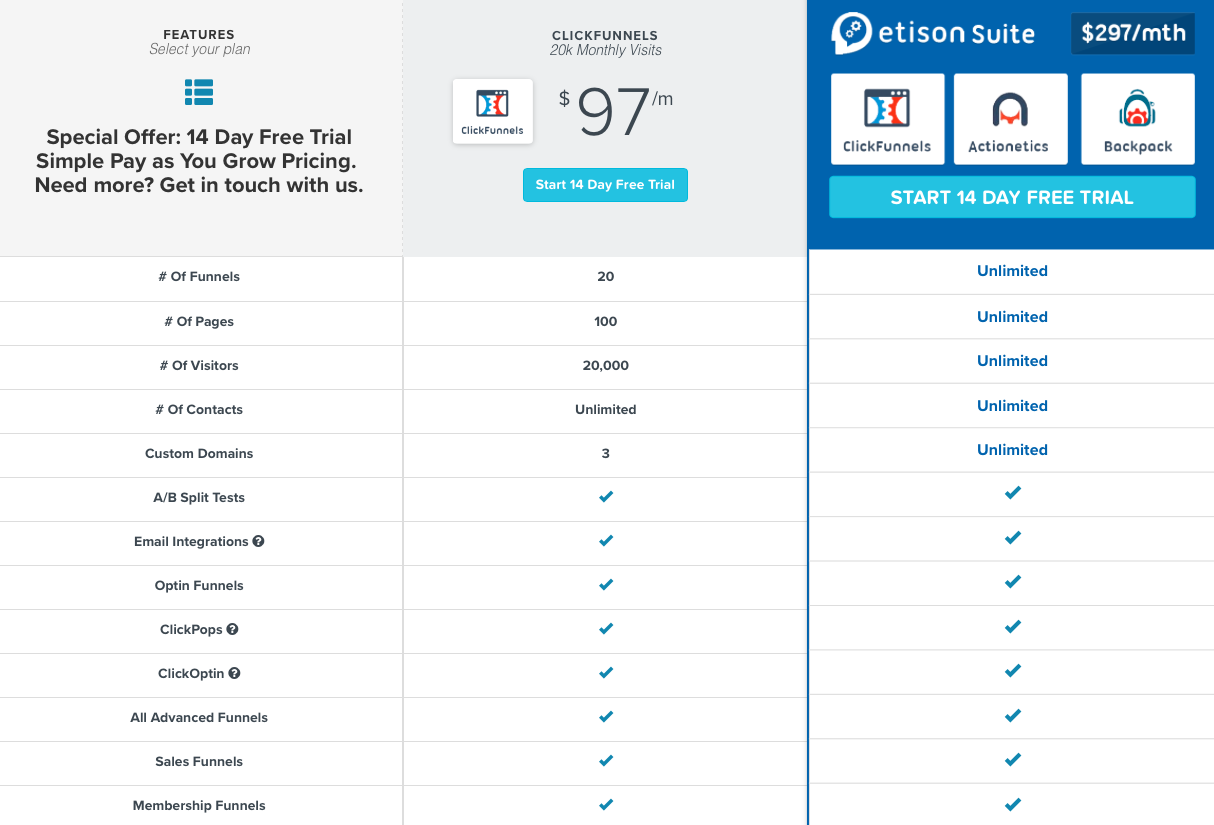
Task: Click the ClickFunnels checkmark for A/B Split Tests
Action: tap(605, 497)
